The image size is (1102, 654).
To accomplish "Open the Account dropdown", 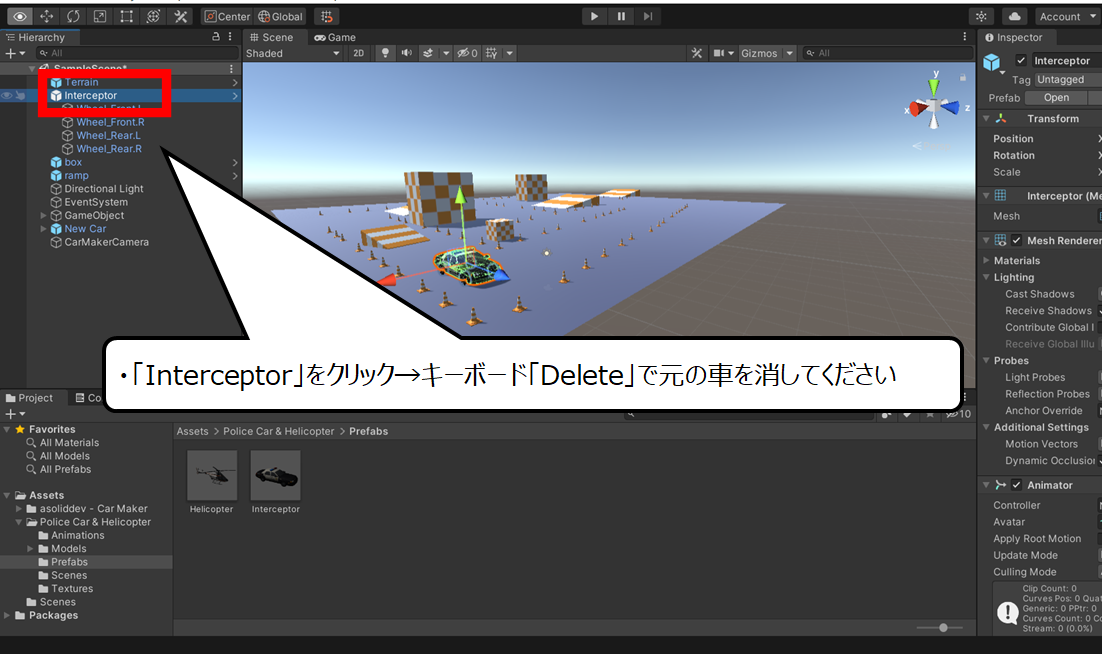I will click(x=1066, y=16).
